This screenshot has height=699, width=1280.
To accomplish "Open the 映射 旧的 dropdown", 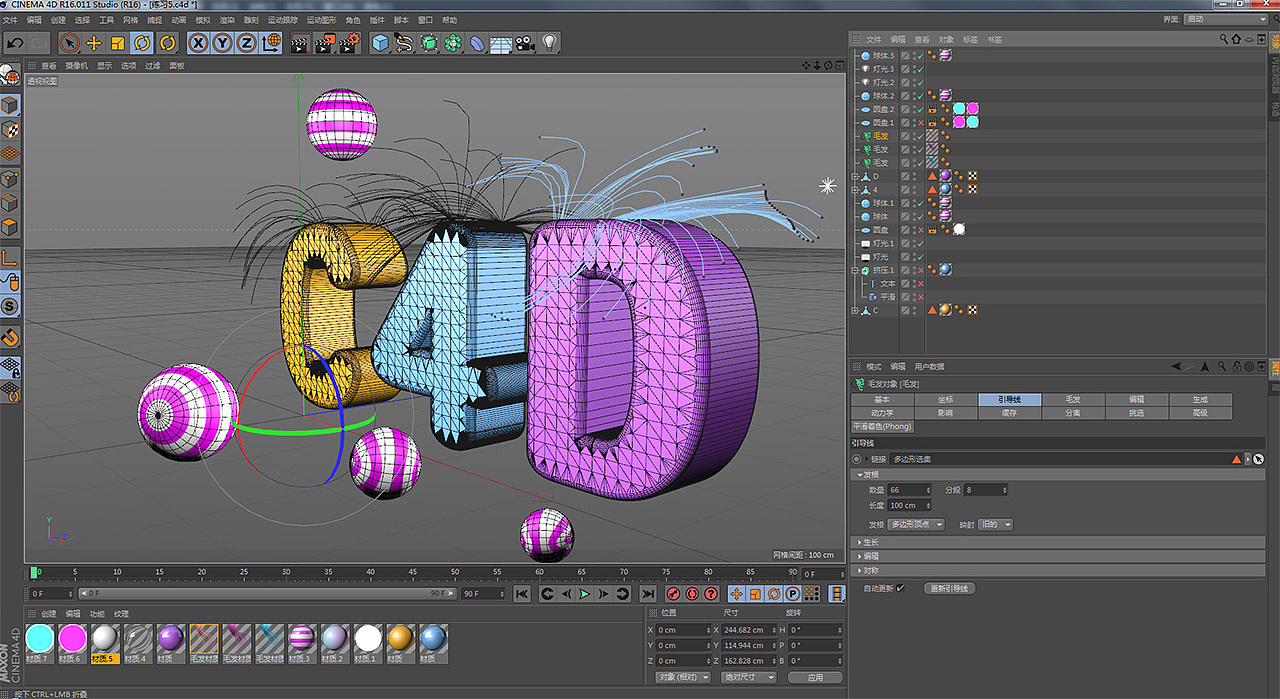I will click(995, 525).
